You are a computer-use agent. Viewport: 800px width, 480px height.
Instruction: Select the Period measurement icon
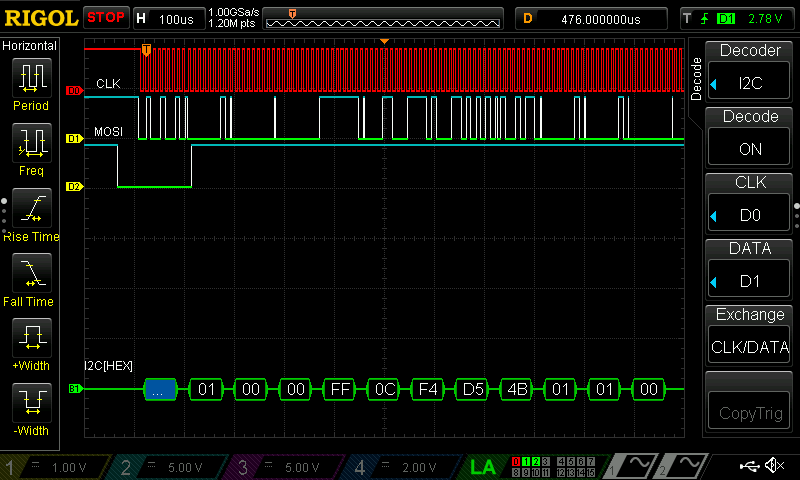[32, 78]
